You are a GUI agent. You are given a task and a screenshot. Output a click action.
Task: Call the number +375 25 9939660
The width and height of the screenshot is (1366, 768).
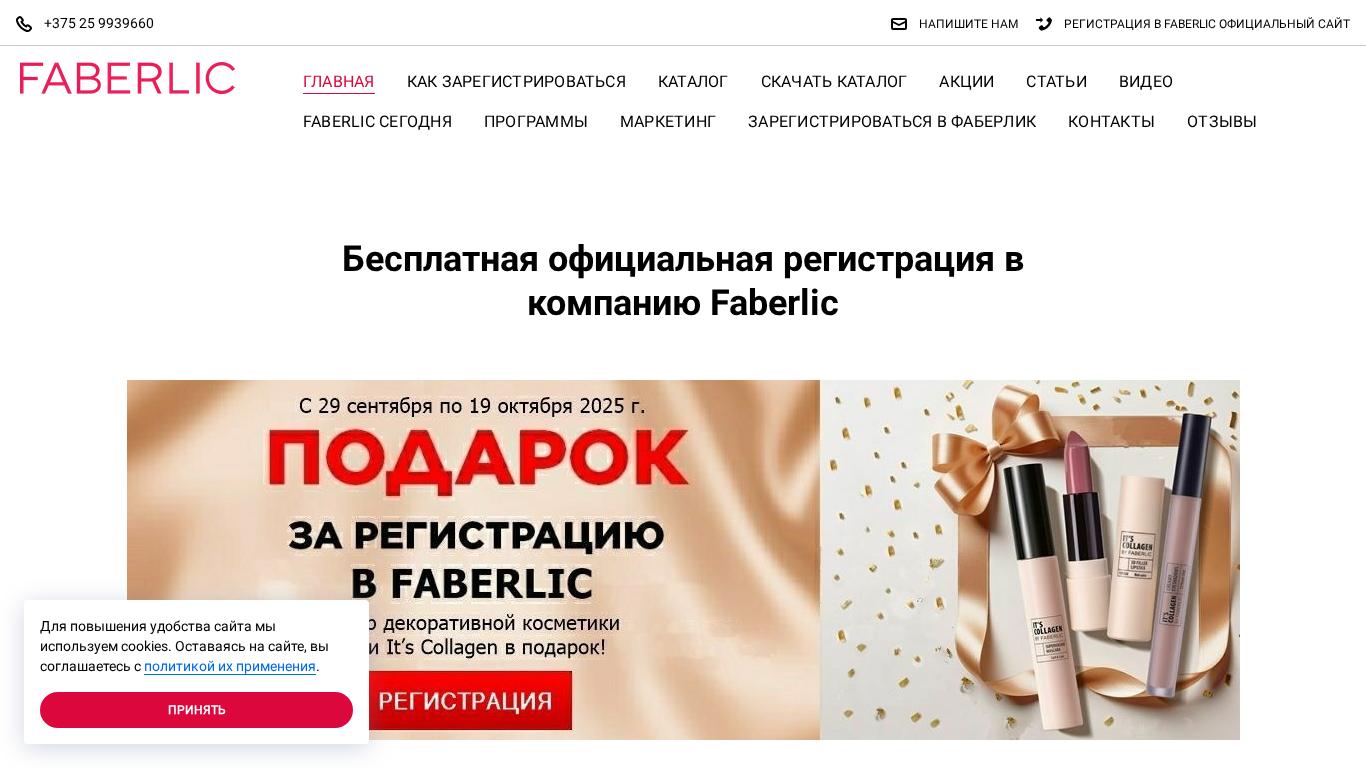(x=99, y=23)
